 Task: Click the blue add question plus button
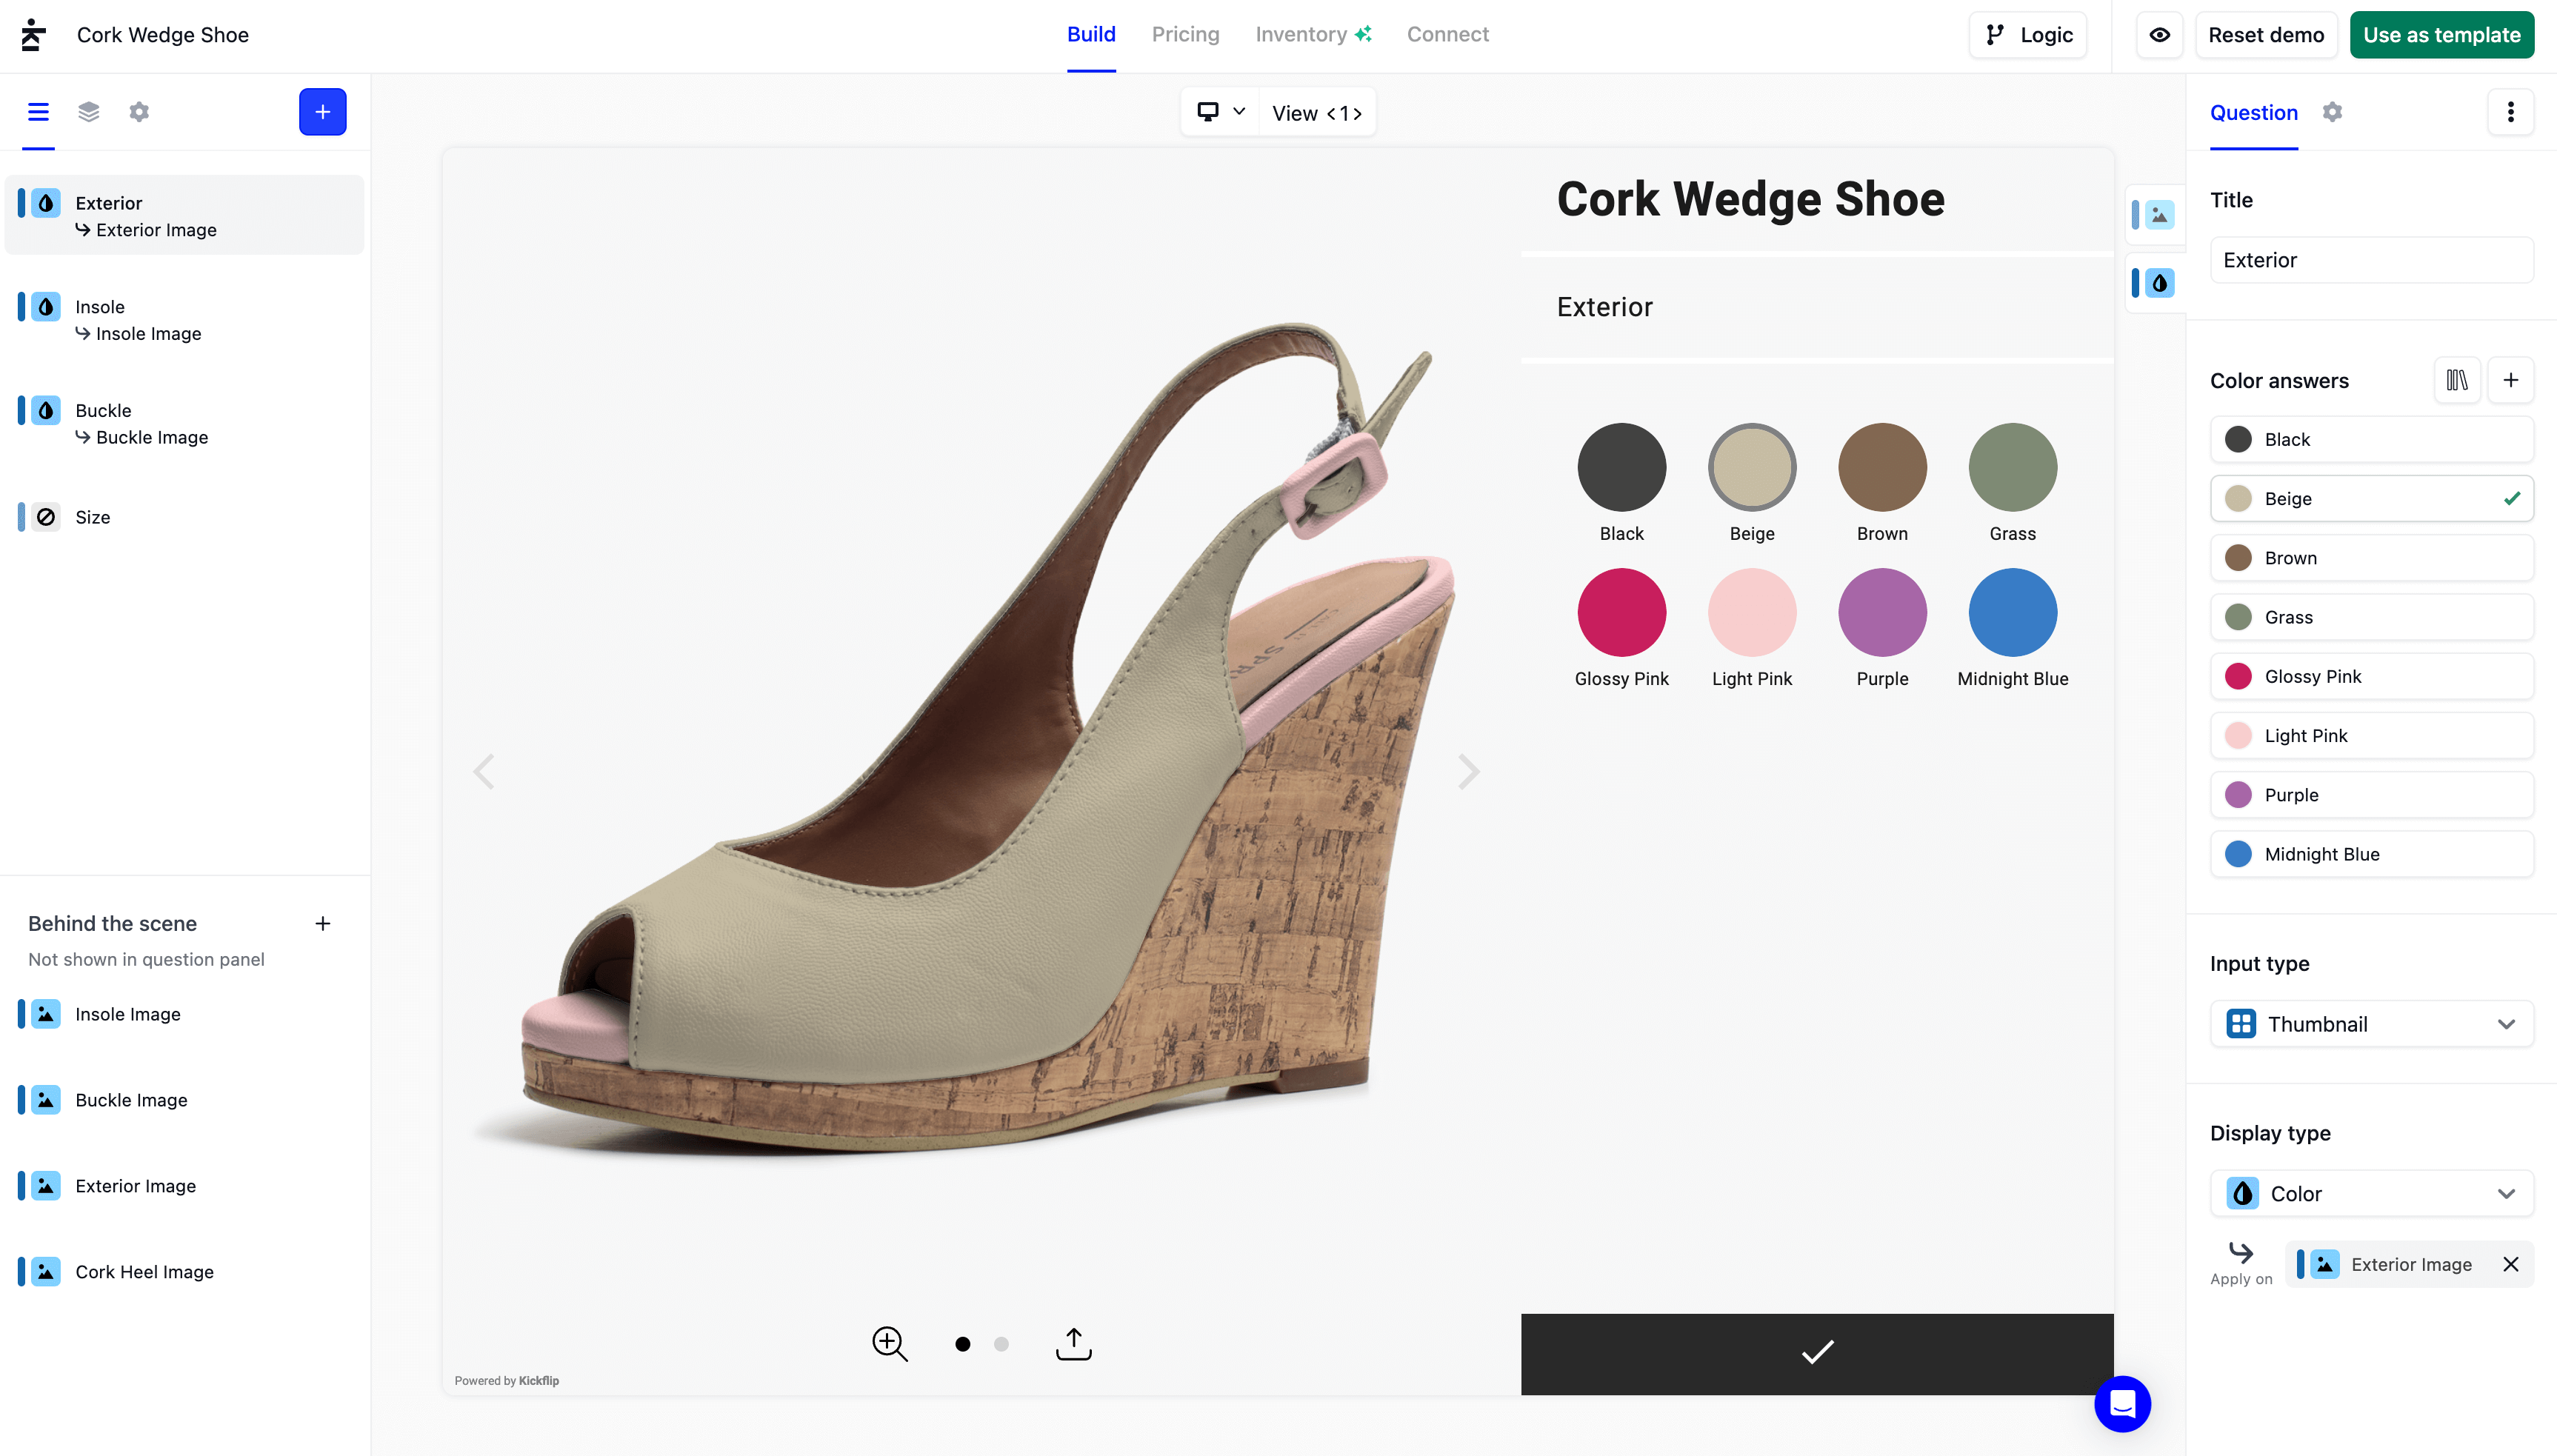tap(322, 112)
